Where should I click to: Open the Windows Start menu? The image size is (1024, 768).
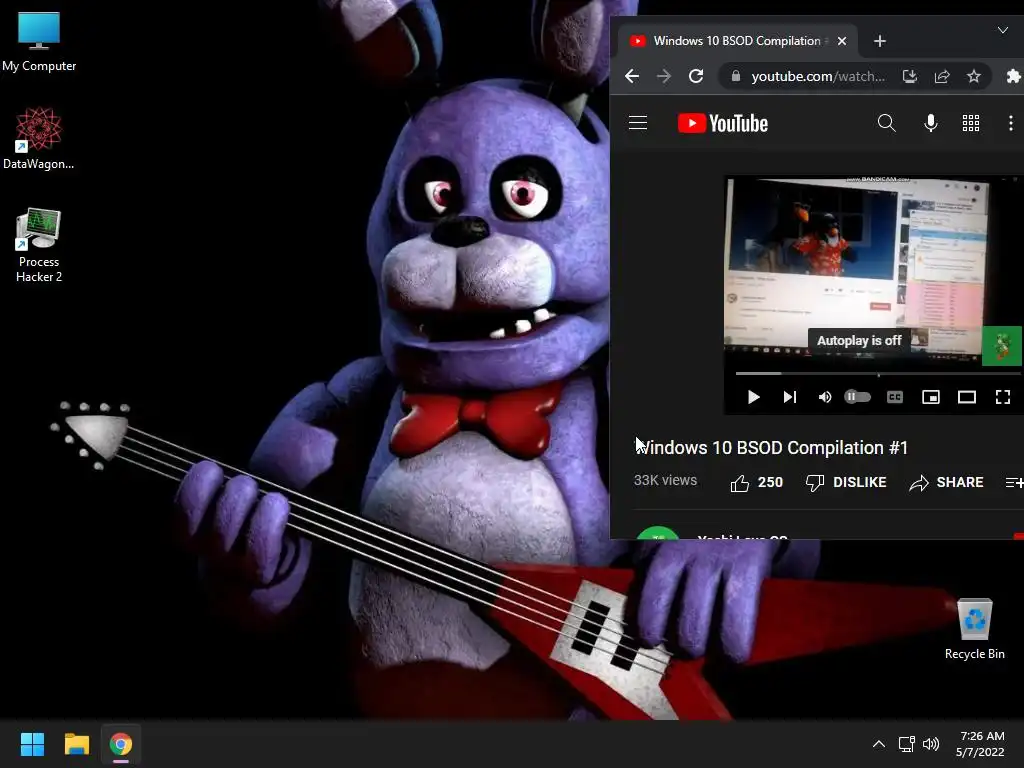tap(32, 744)
